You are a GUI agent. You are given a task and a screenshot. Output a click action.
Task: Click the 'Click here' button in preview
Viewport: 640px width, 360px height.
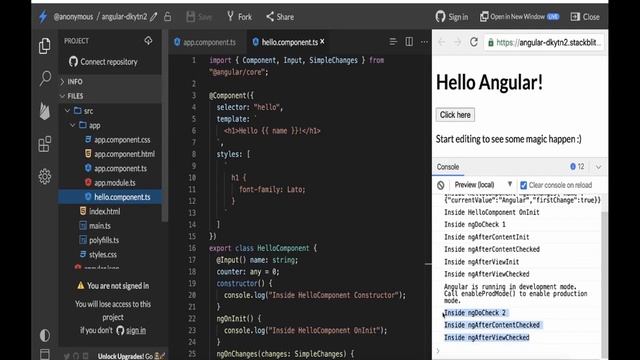coord(455,115)
